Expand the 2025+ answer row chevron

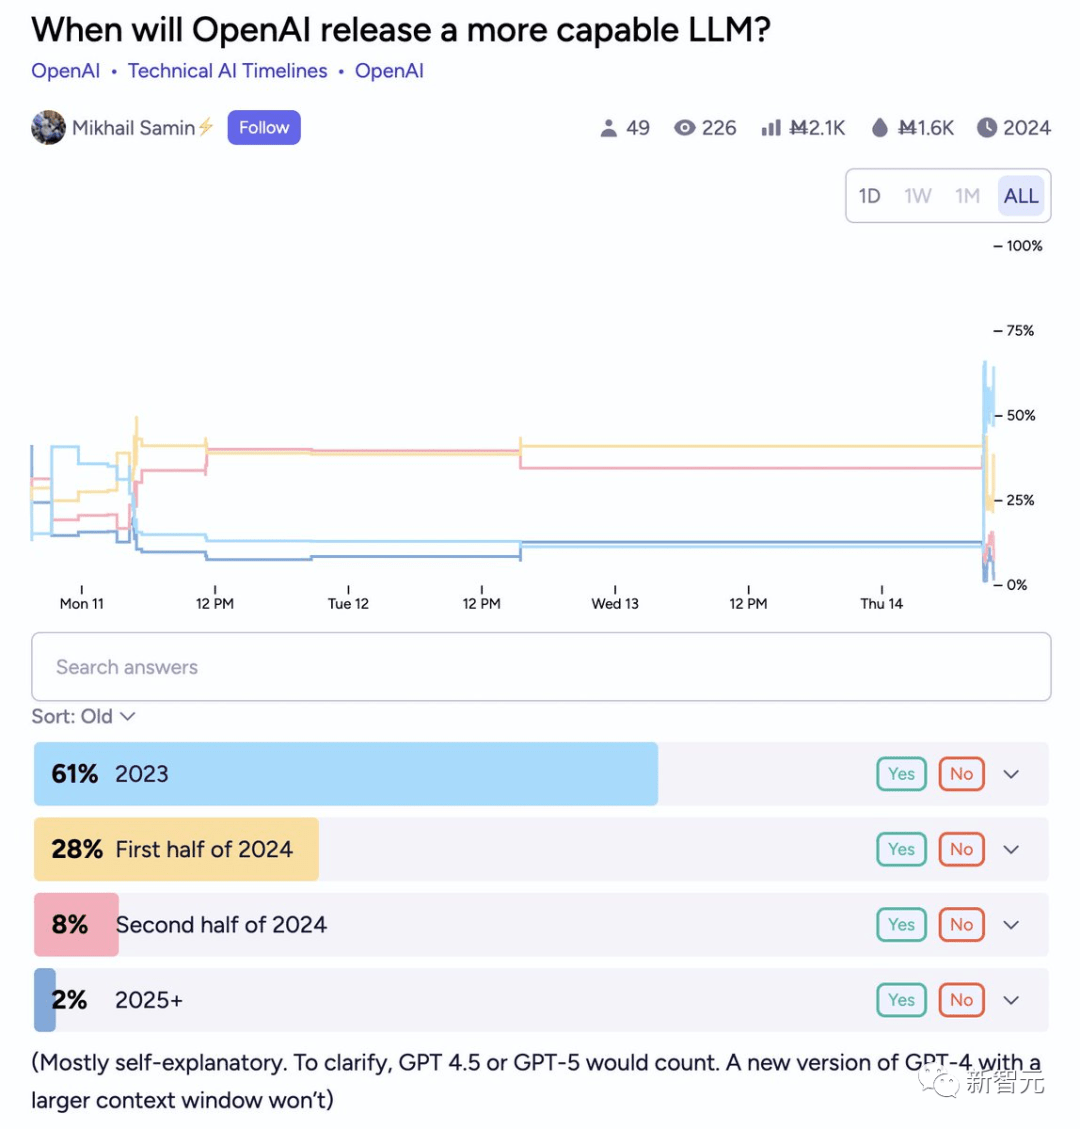pos(1012,1000)
